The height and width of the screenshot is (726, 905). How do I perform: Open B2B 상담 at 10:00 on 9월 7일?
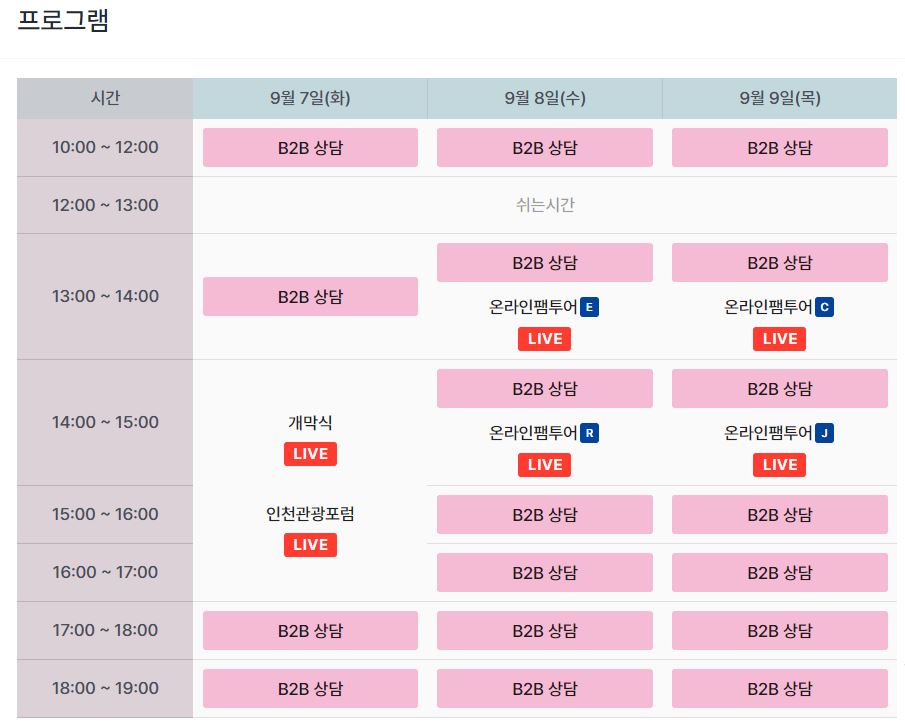[x=310, y=148]
